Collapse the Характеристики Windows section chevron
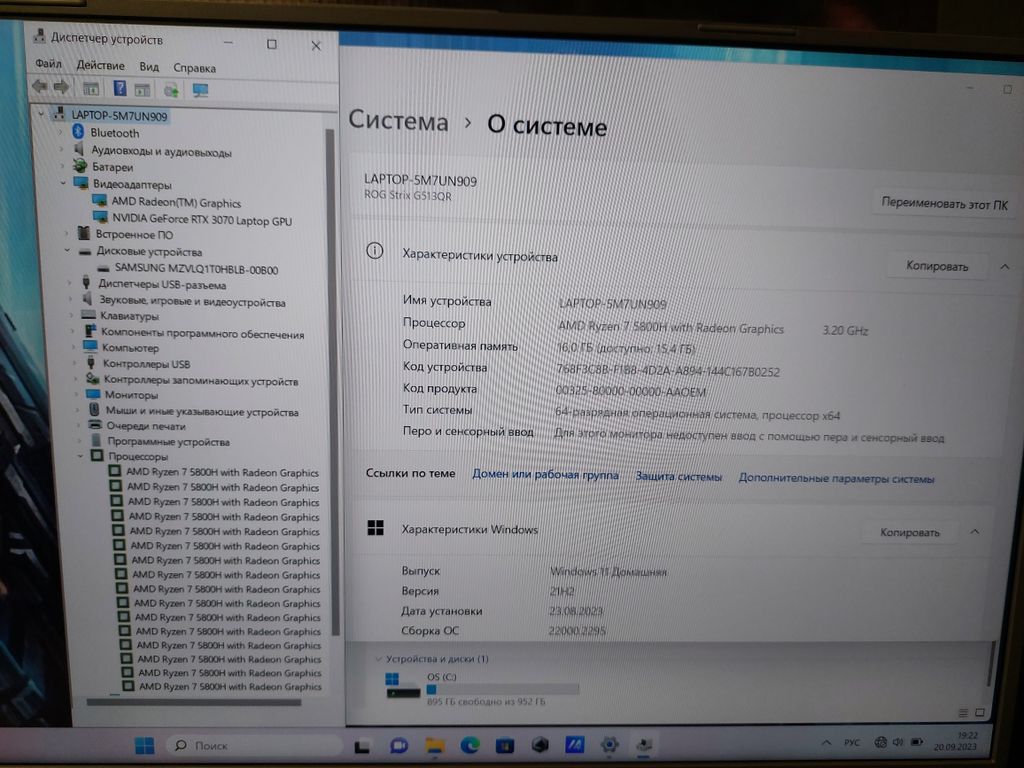The width and height of the screenshot is (1024, 768). point(975,532)
